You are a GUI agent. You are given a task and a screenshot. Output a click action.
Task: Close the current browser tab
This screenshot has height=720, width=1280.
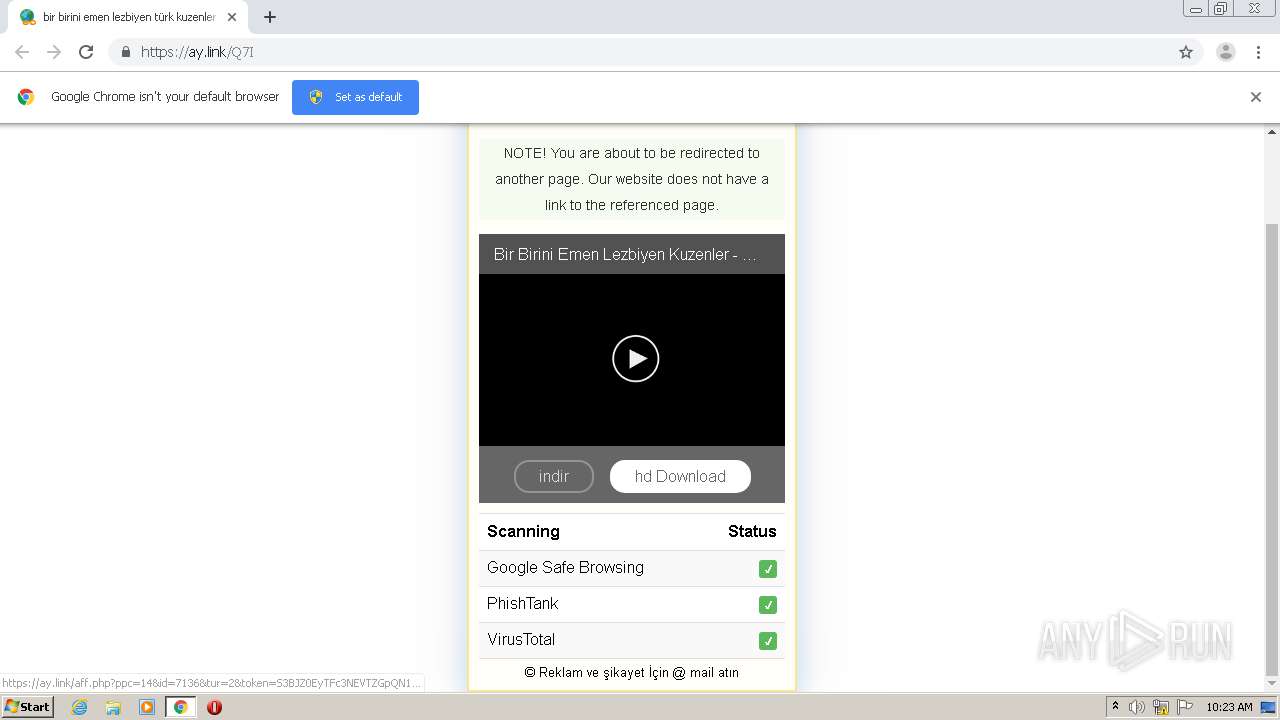[232, 17]
